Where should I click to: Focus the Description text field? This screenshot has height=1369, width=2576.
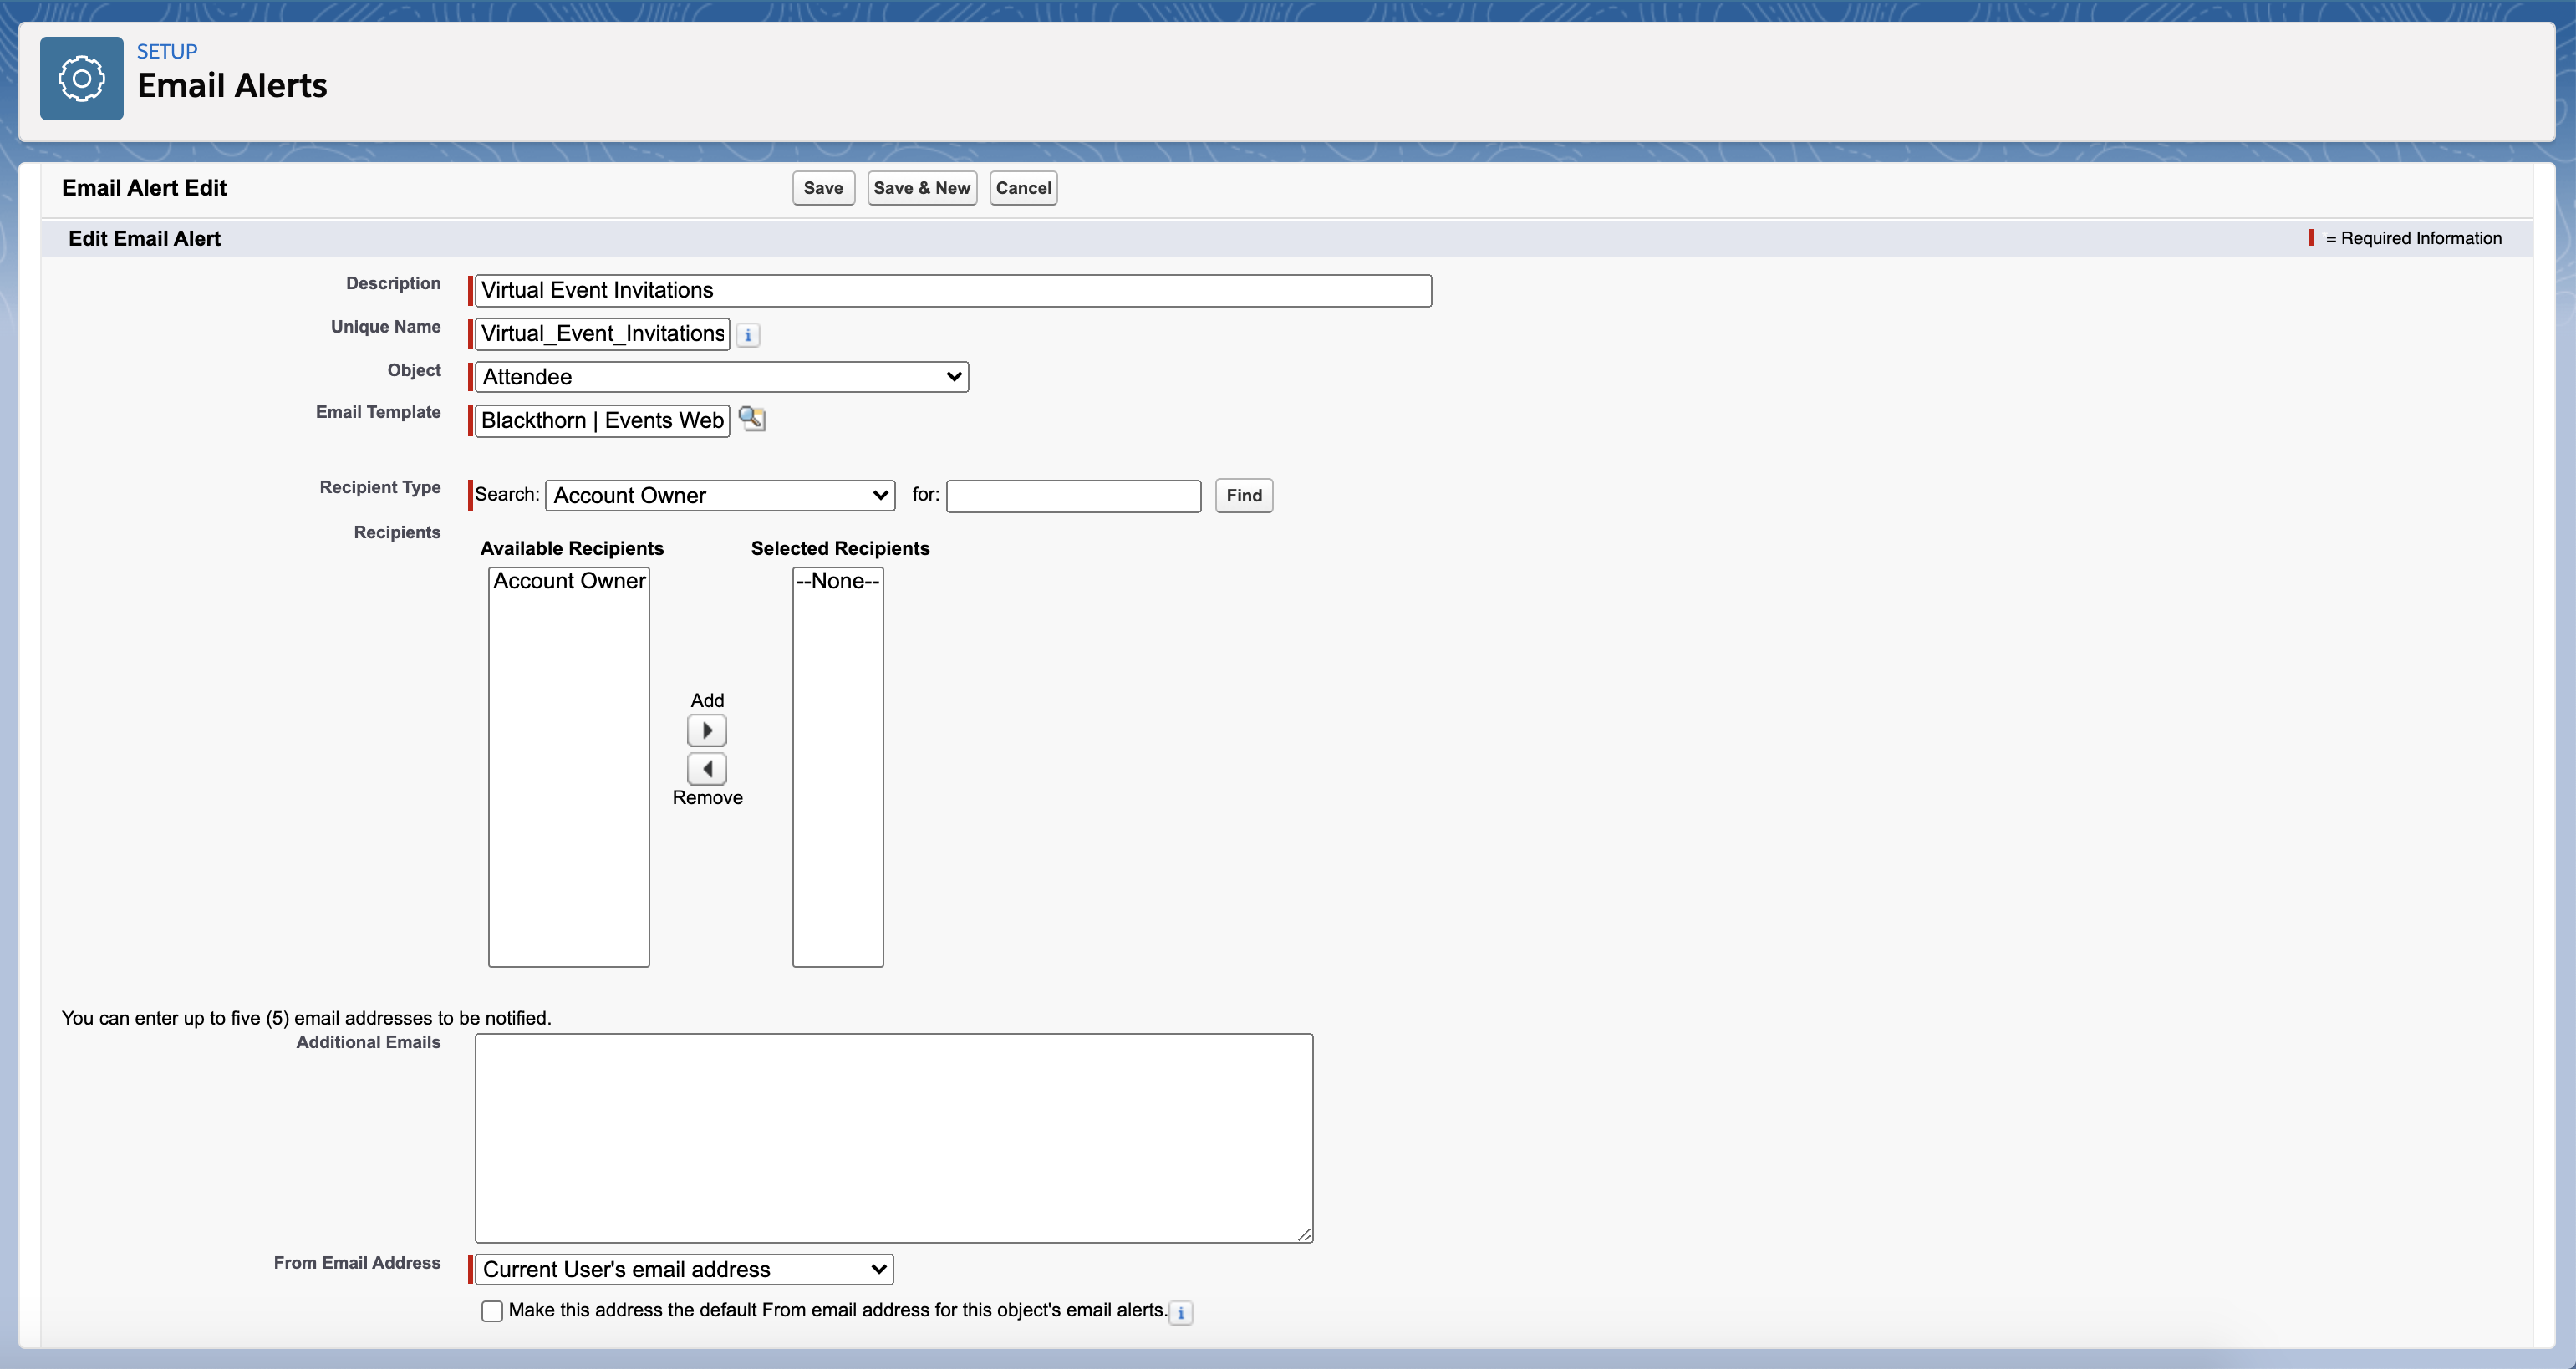click(x=953, y=290)
